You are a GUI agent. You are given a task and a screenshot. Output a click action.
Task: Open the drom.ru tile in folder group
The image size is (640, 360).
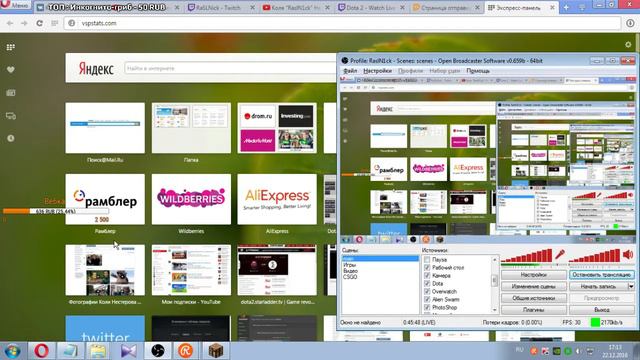click(257, 116)
